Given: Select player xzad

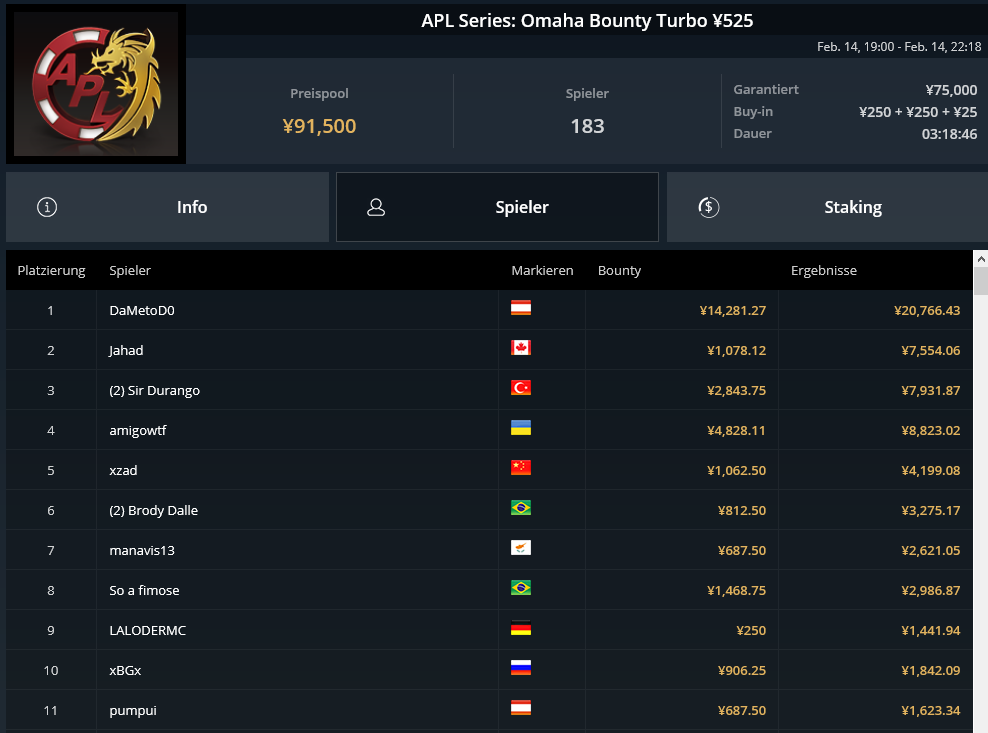Looking at the screenshot, I should click(x=123, y=470).
